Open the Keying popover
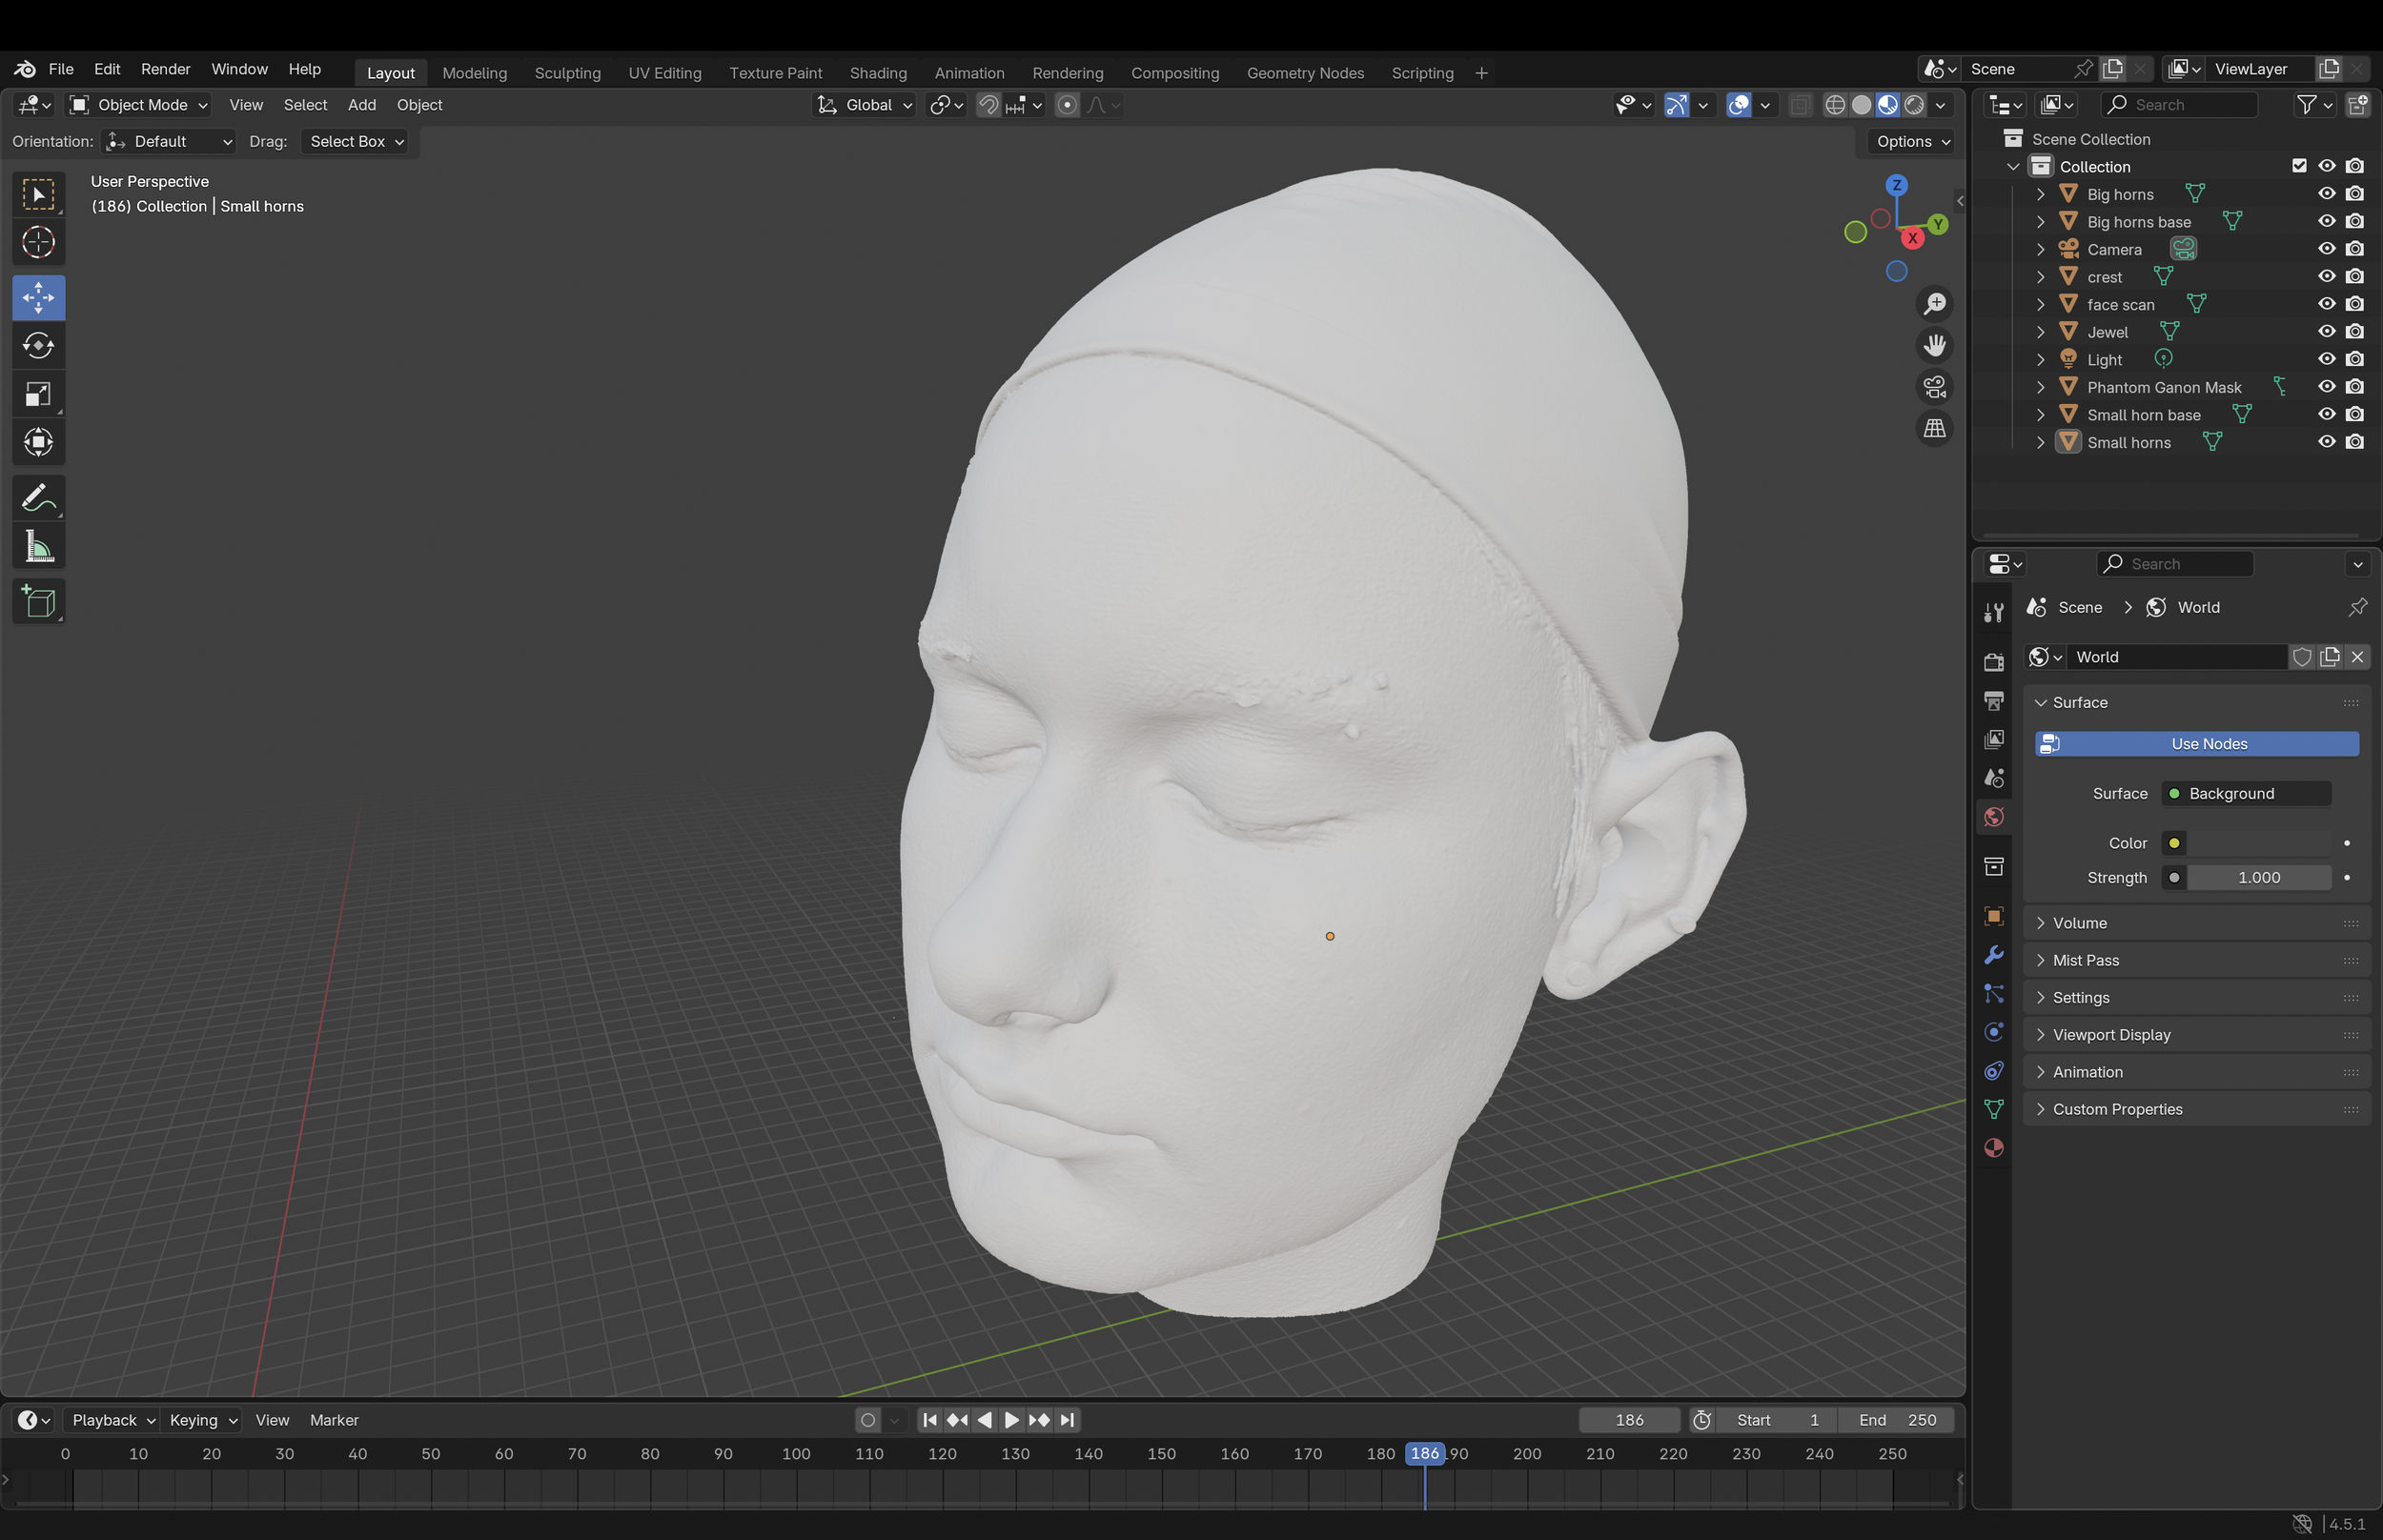The image size is (2383, 1540). tap(202, 1420)
